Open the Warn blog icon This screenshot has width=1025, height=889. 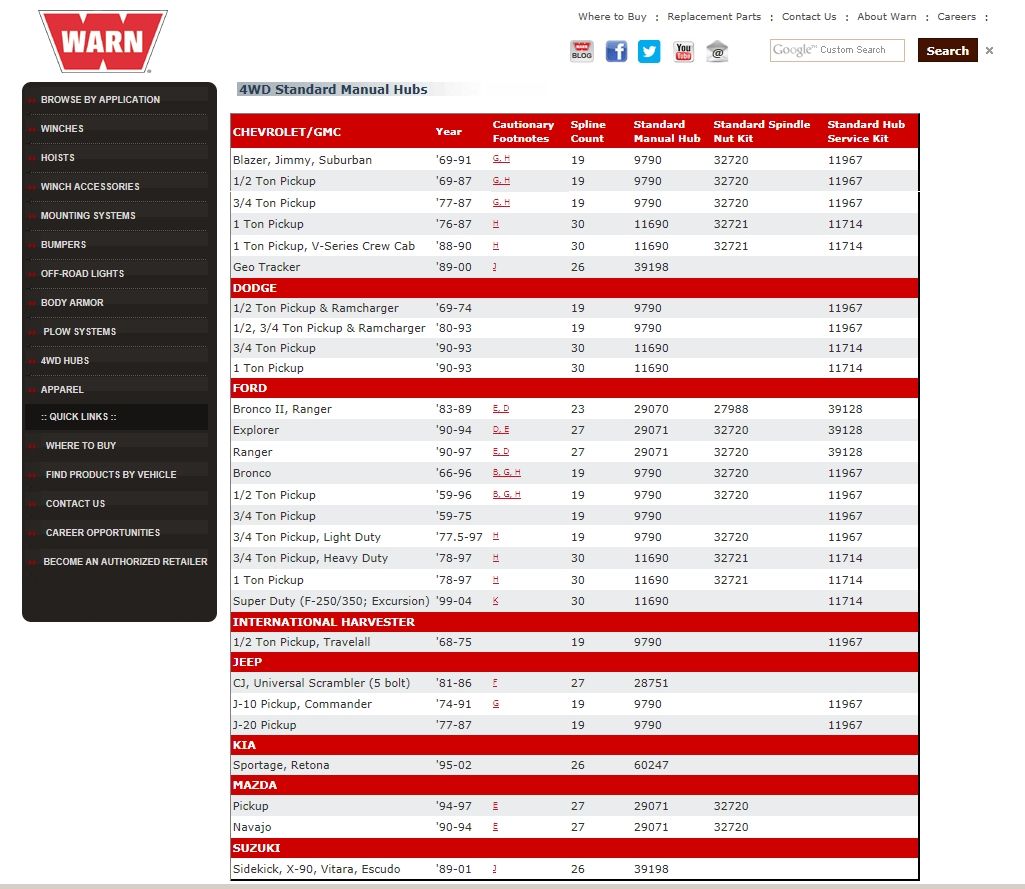581,51
